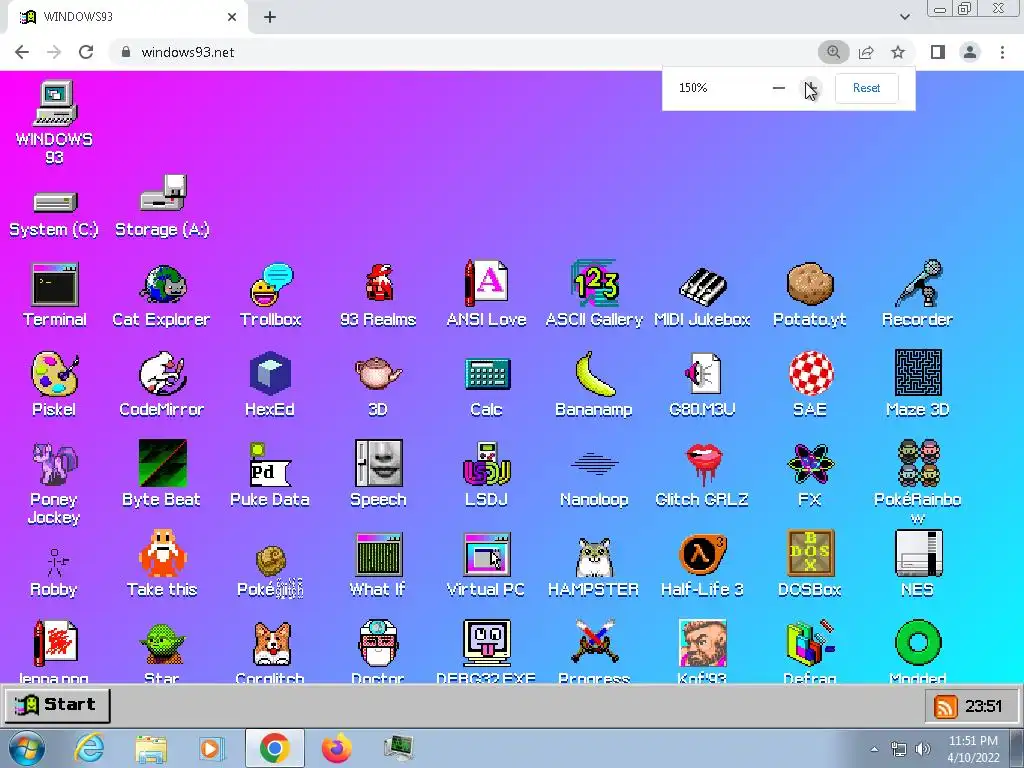
Task: Select the WINDOWS93 browser tab
Action: [128, 17]
